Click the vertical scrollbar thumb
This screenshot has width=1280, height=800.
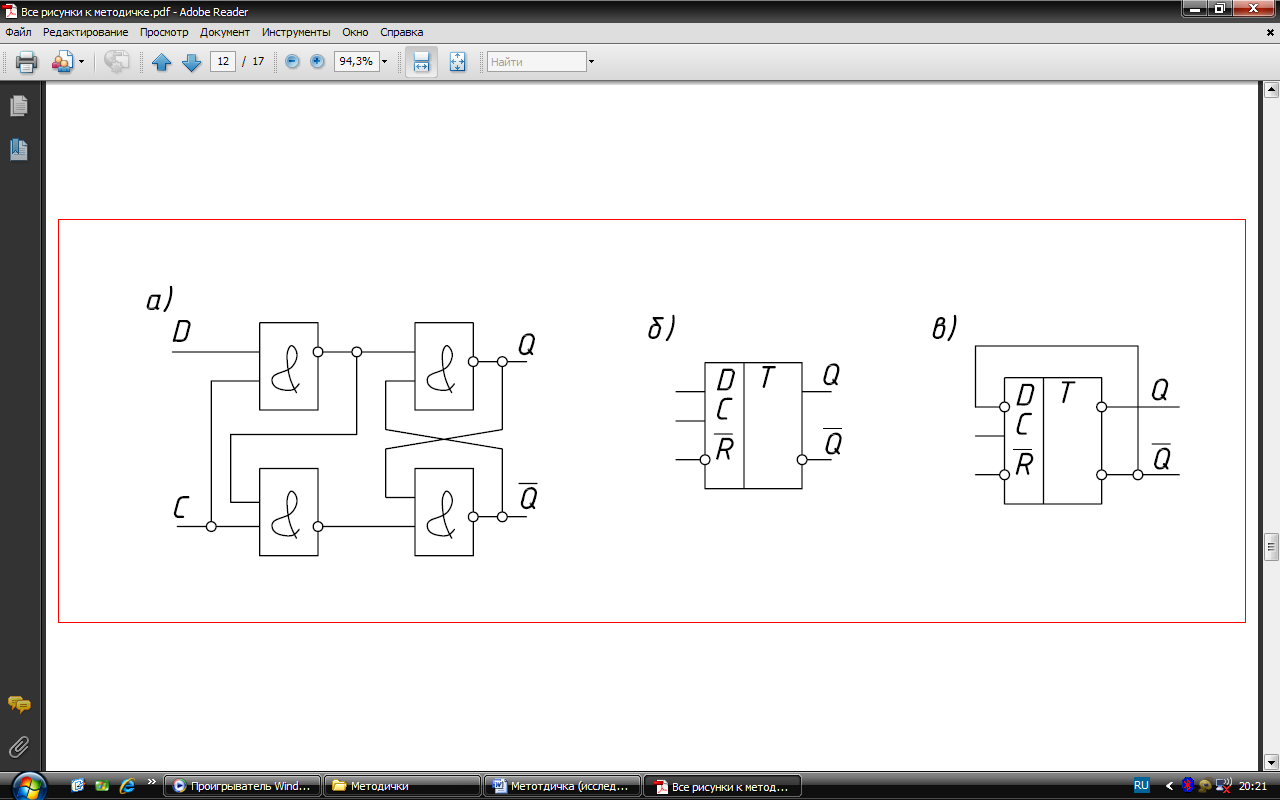pyautogui.click(x=1272, y=546)
